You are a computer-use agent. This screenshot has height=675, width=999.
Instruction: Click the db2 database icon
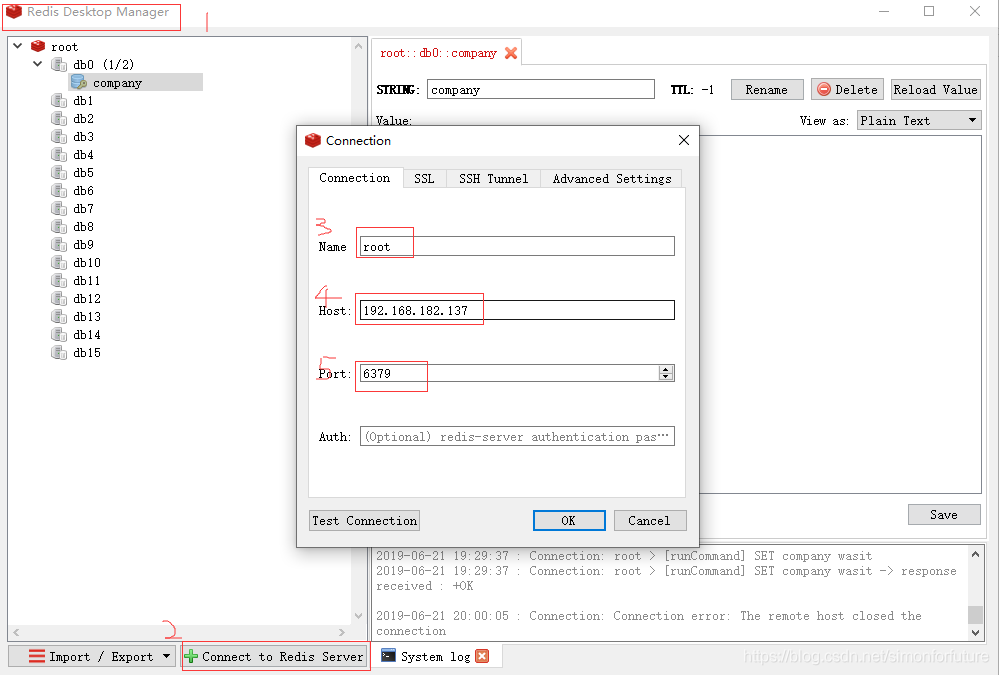[x=59, y=119]
